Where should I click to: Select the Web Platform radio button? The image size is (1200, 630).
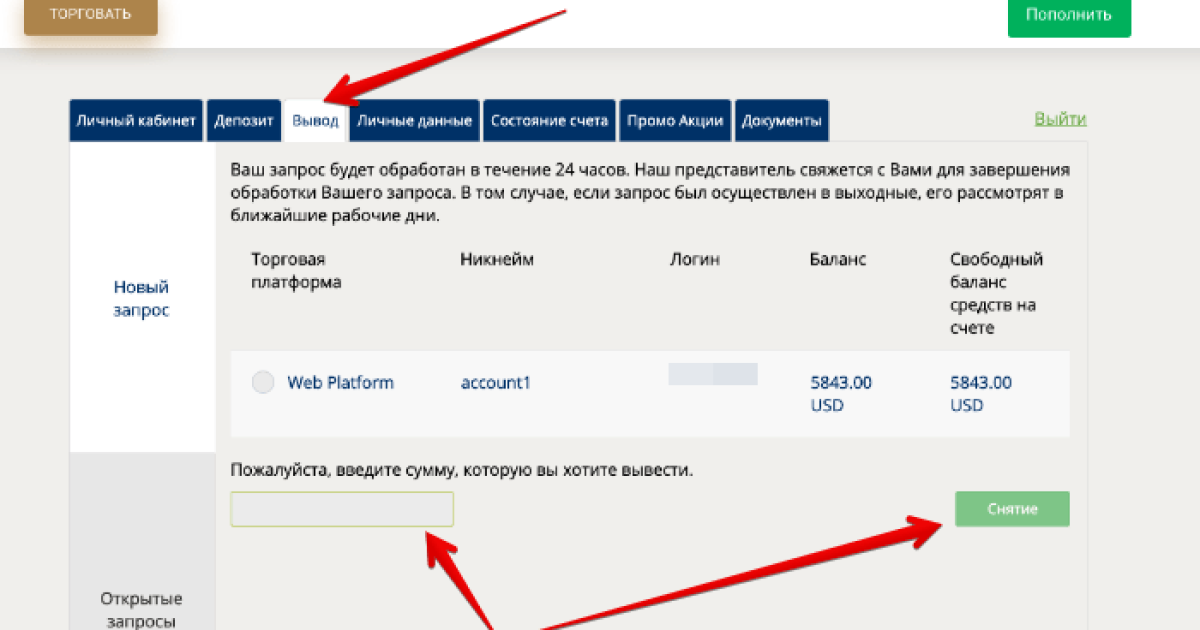(263, 382)
